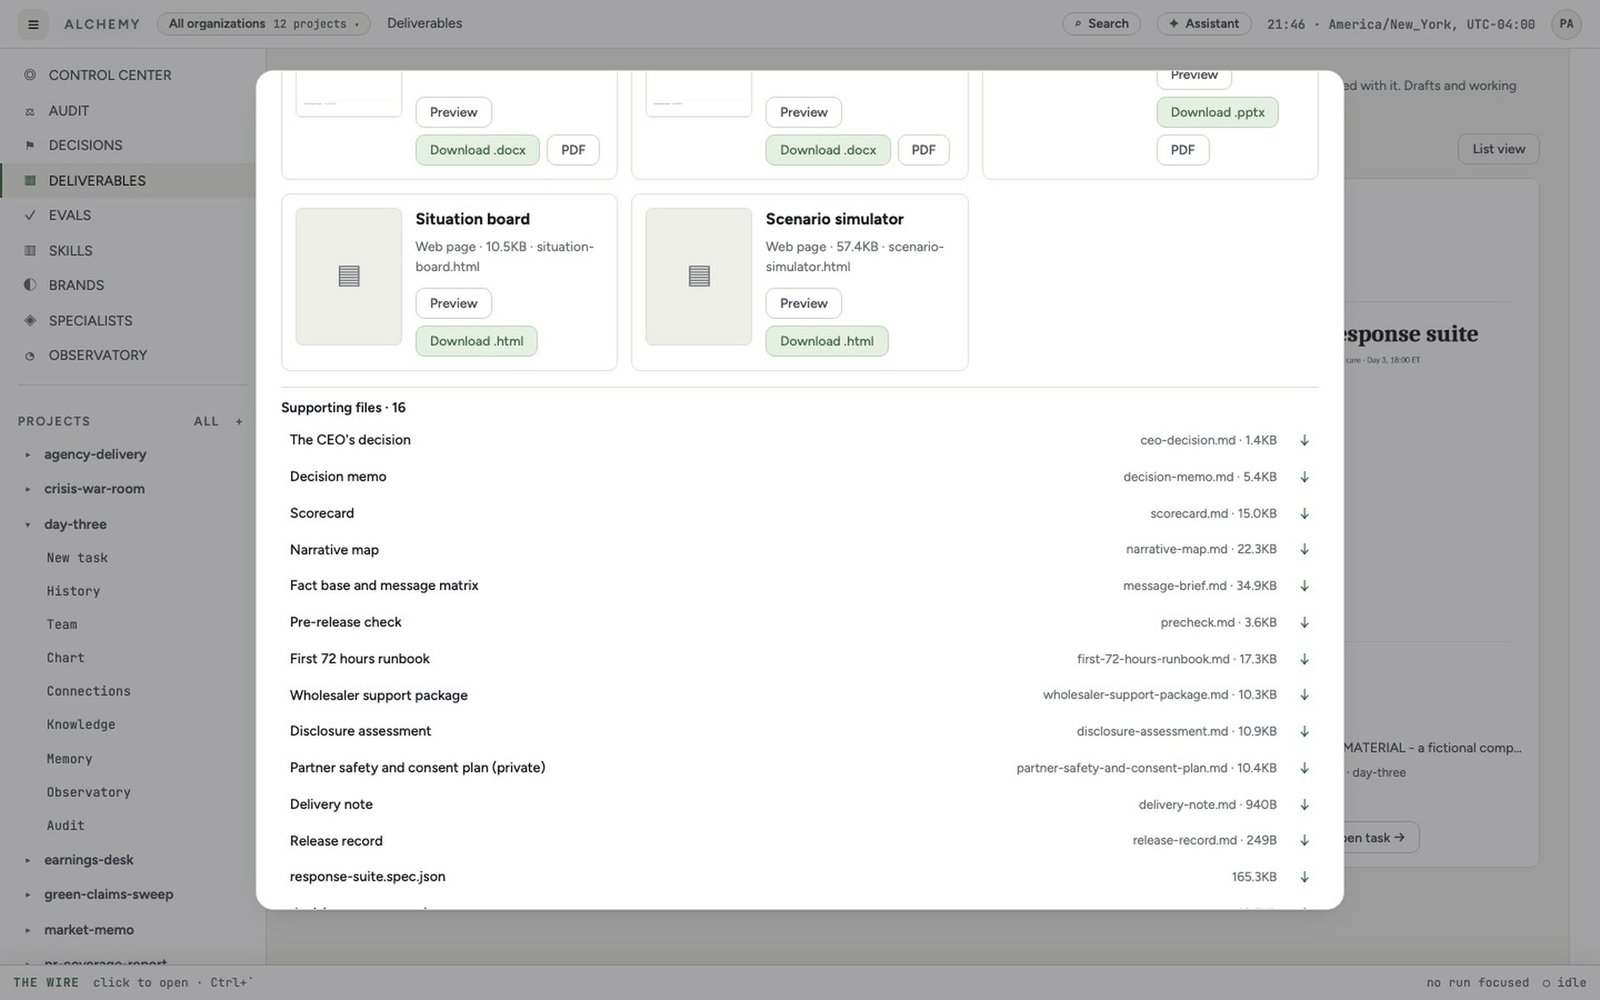
Task: Open Control Center in sidebar
Action: 110,75
